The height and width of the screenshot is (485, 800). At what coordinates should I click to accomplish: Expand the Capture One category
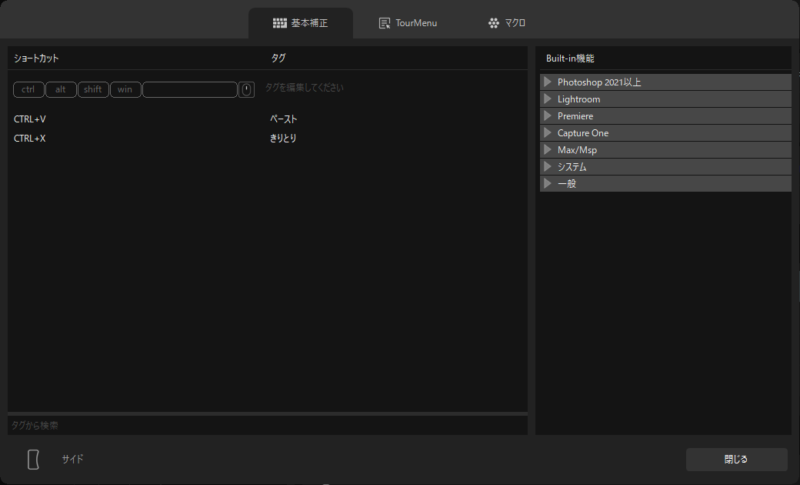coord(547,133)
